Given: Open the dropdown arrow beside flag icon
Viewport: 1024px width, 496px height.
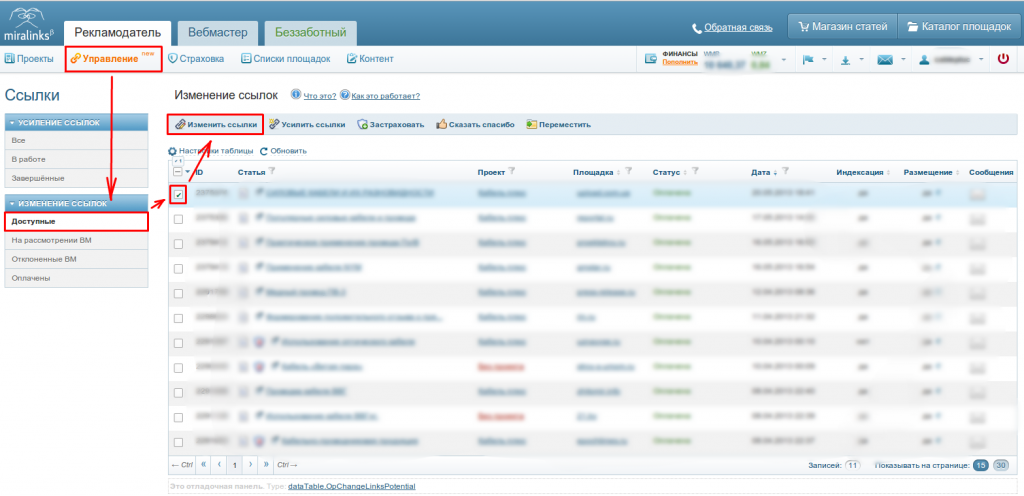Looking at the screenshot, I should (824, 60).
